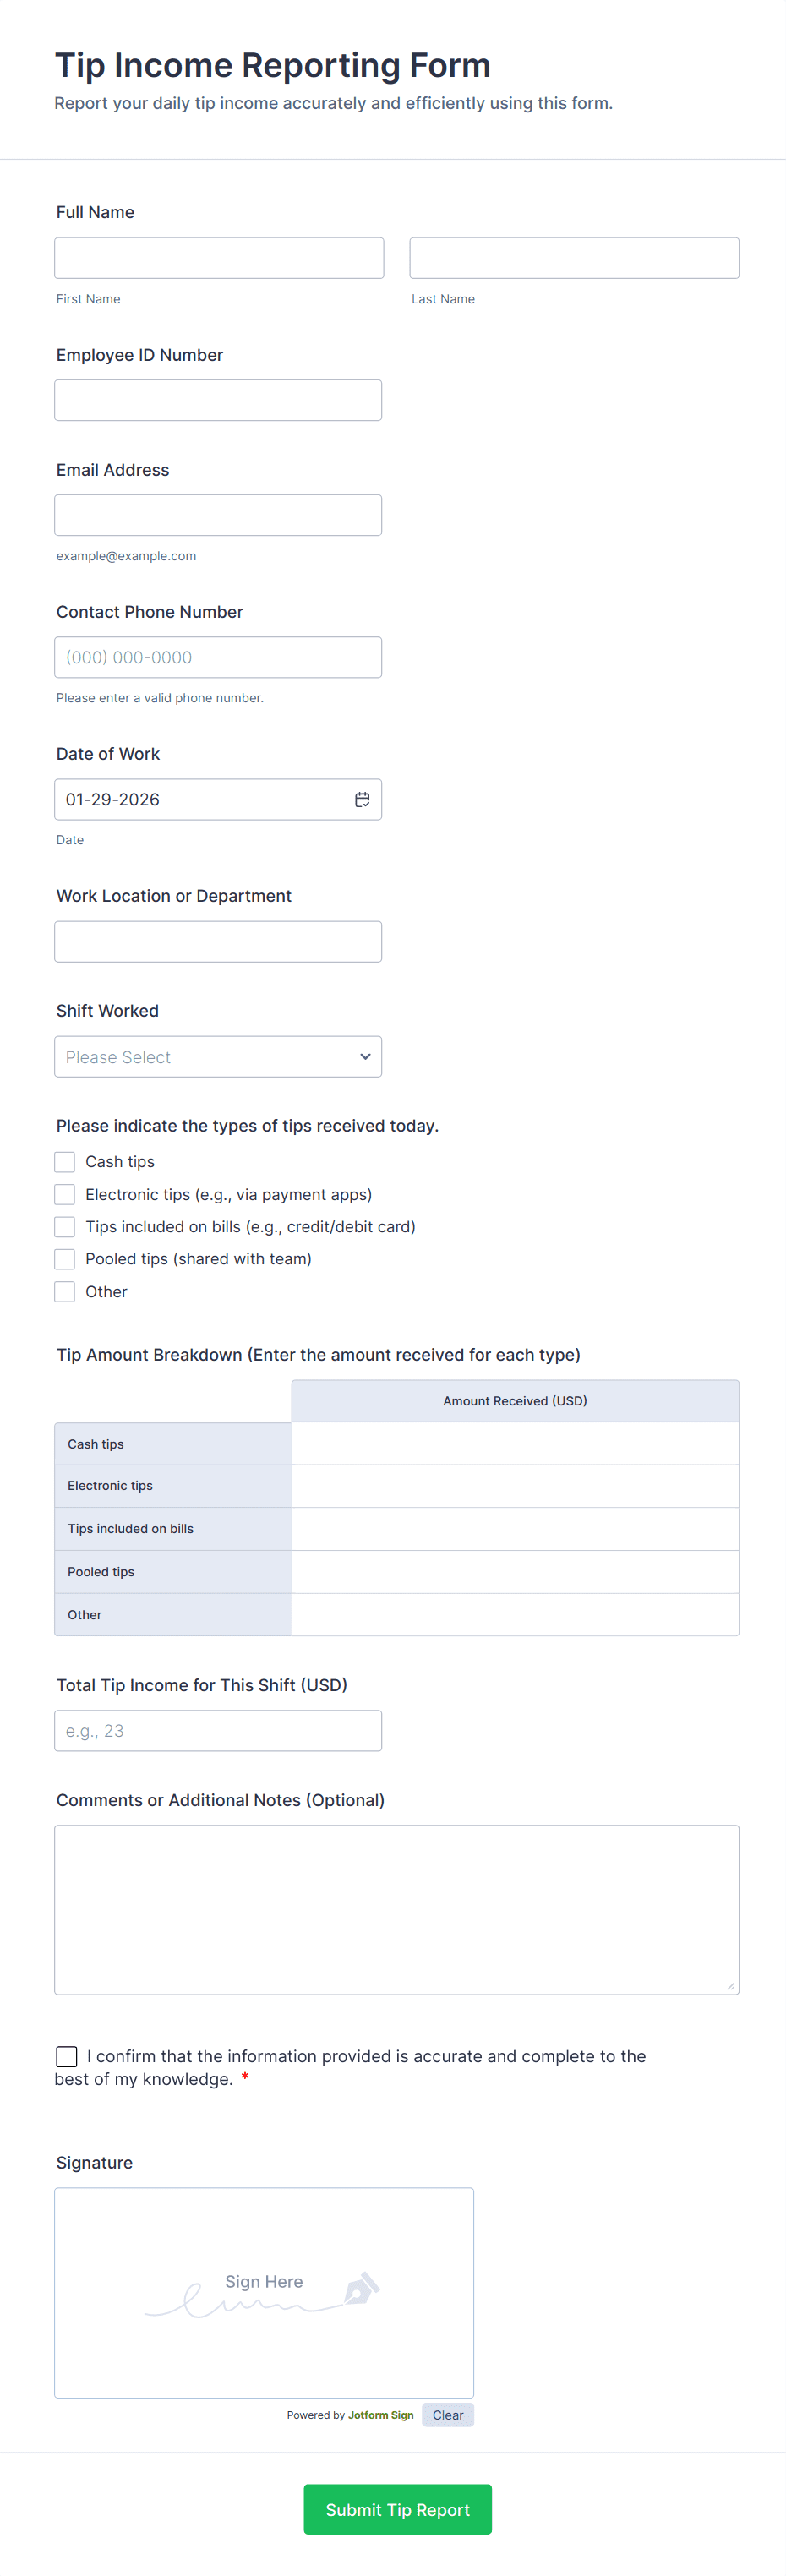Screen dimensions: 786x2576
Task: Check Tips included on bills option
Action: [x=64, y=1226]
